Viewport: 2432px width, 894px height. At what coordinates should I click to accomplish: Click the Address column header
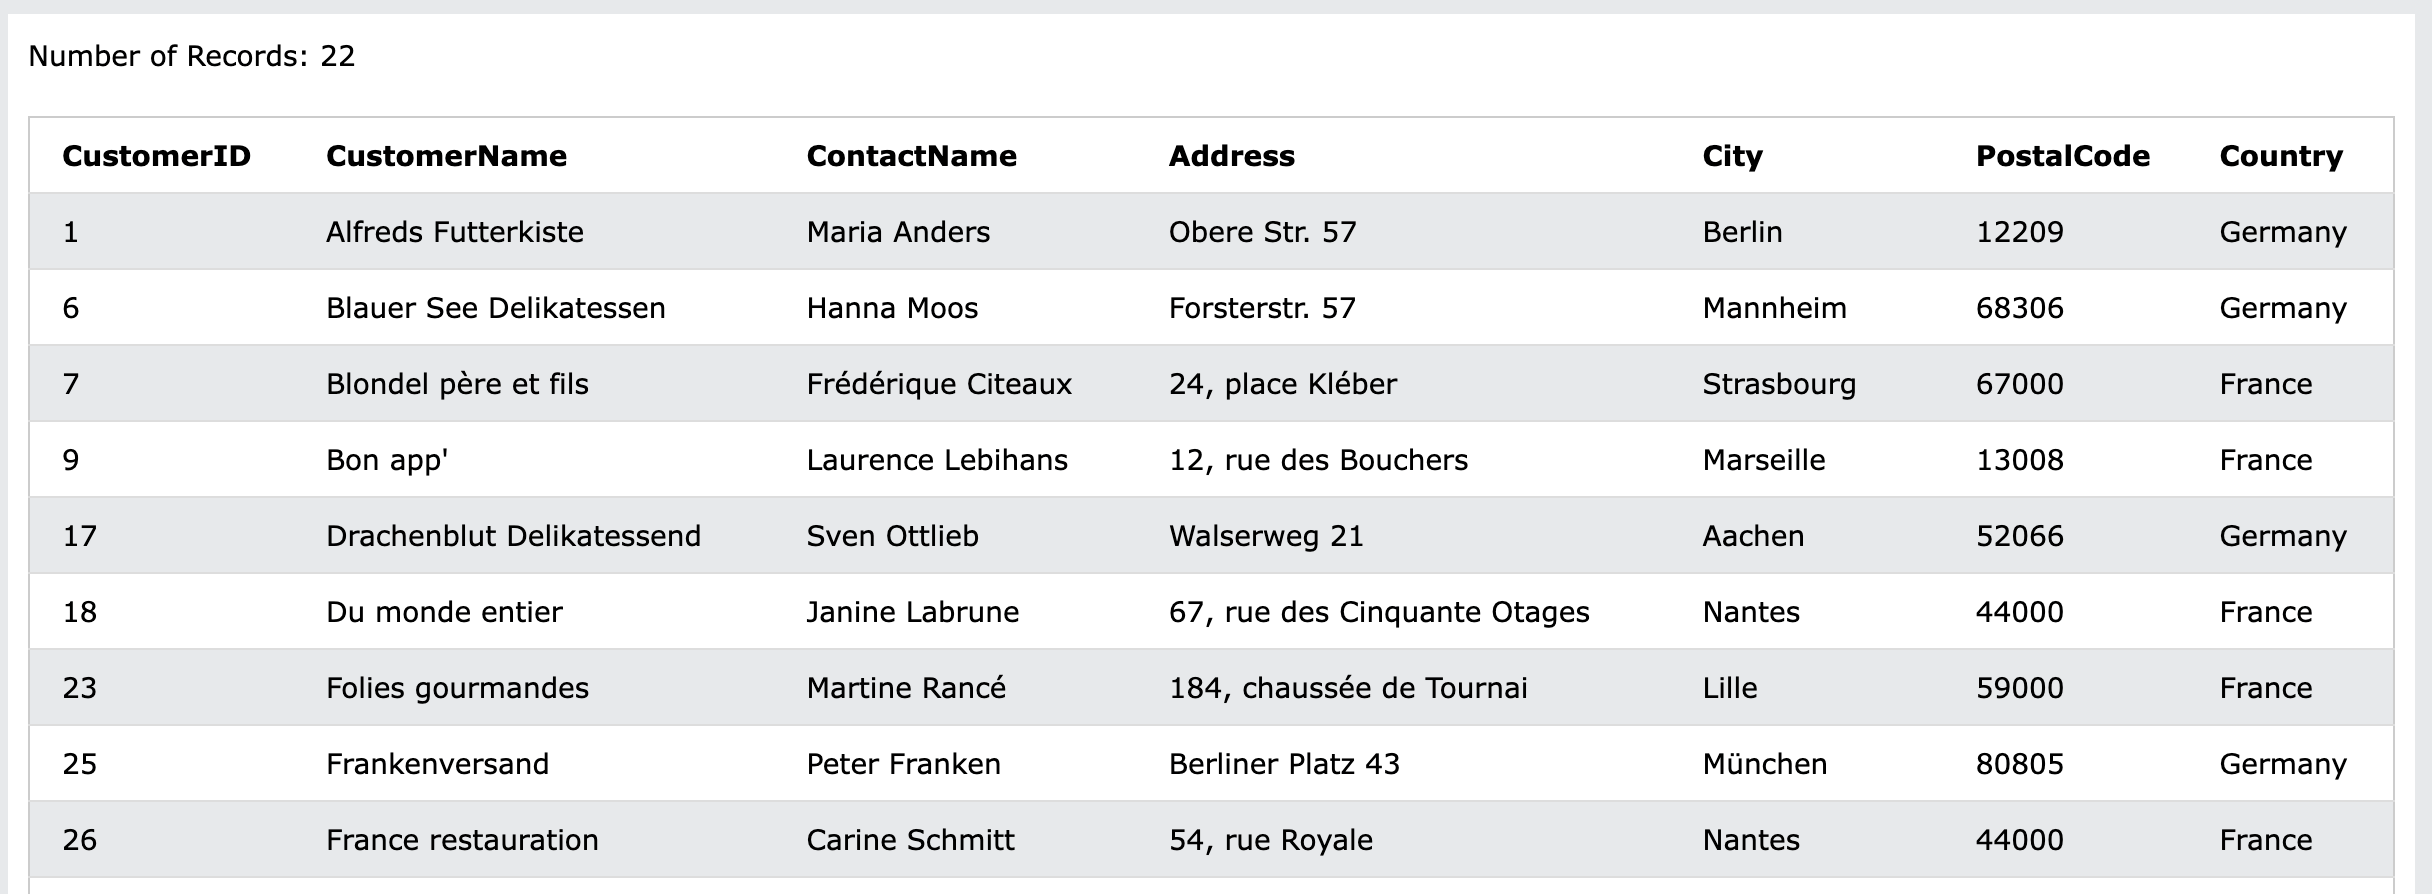(1231, 156)
